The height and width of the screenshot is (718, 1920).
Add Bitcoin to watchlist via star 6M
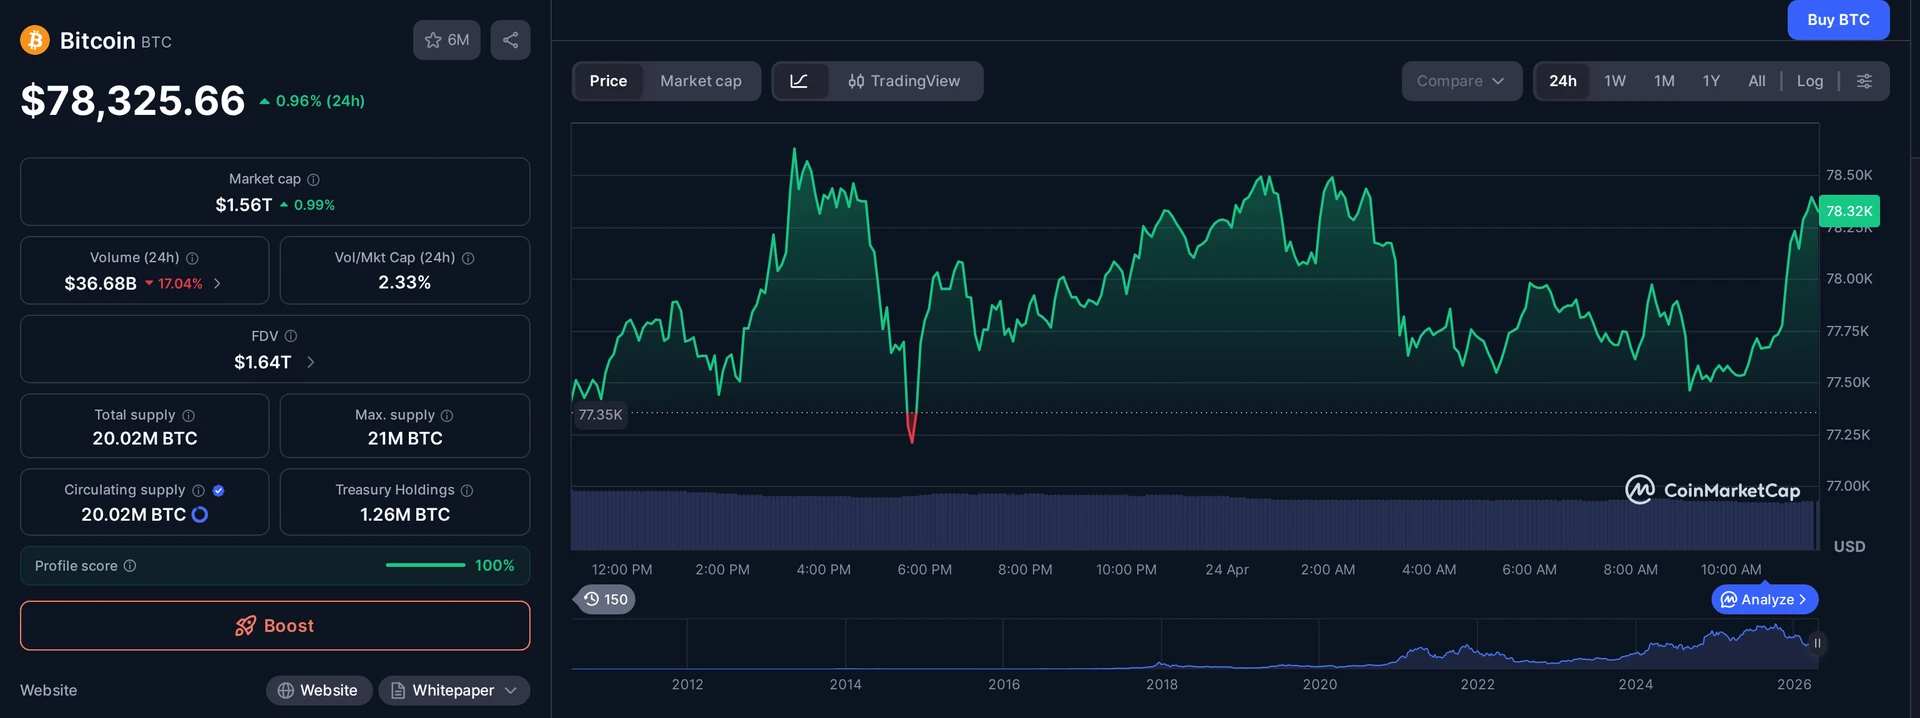tap(447, 40)
